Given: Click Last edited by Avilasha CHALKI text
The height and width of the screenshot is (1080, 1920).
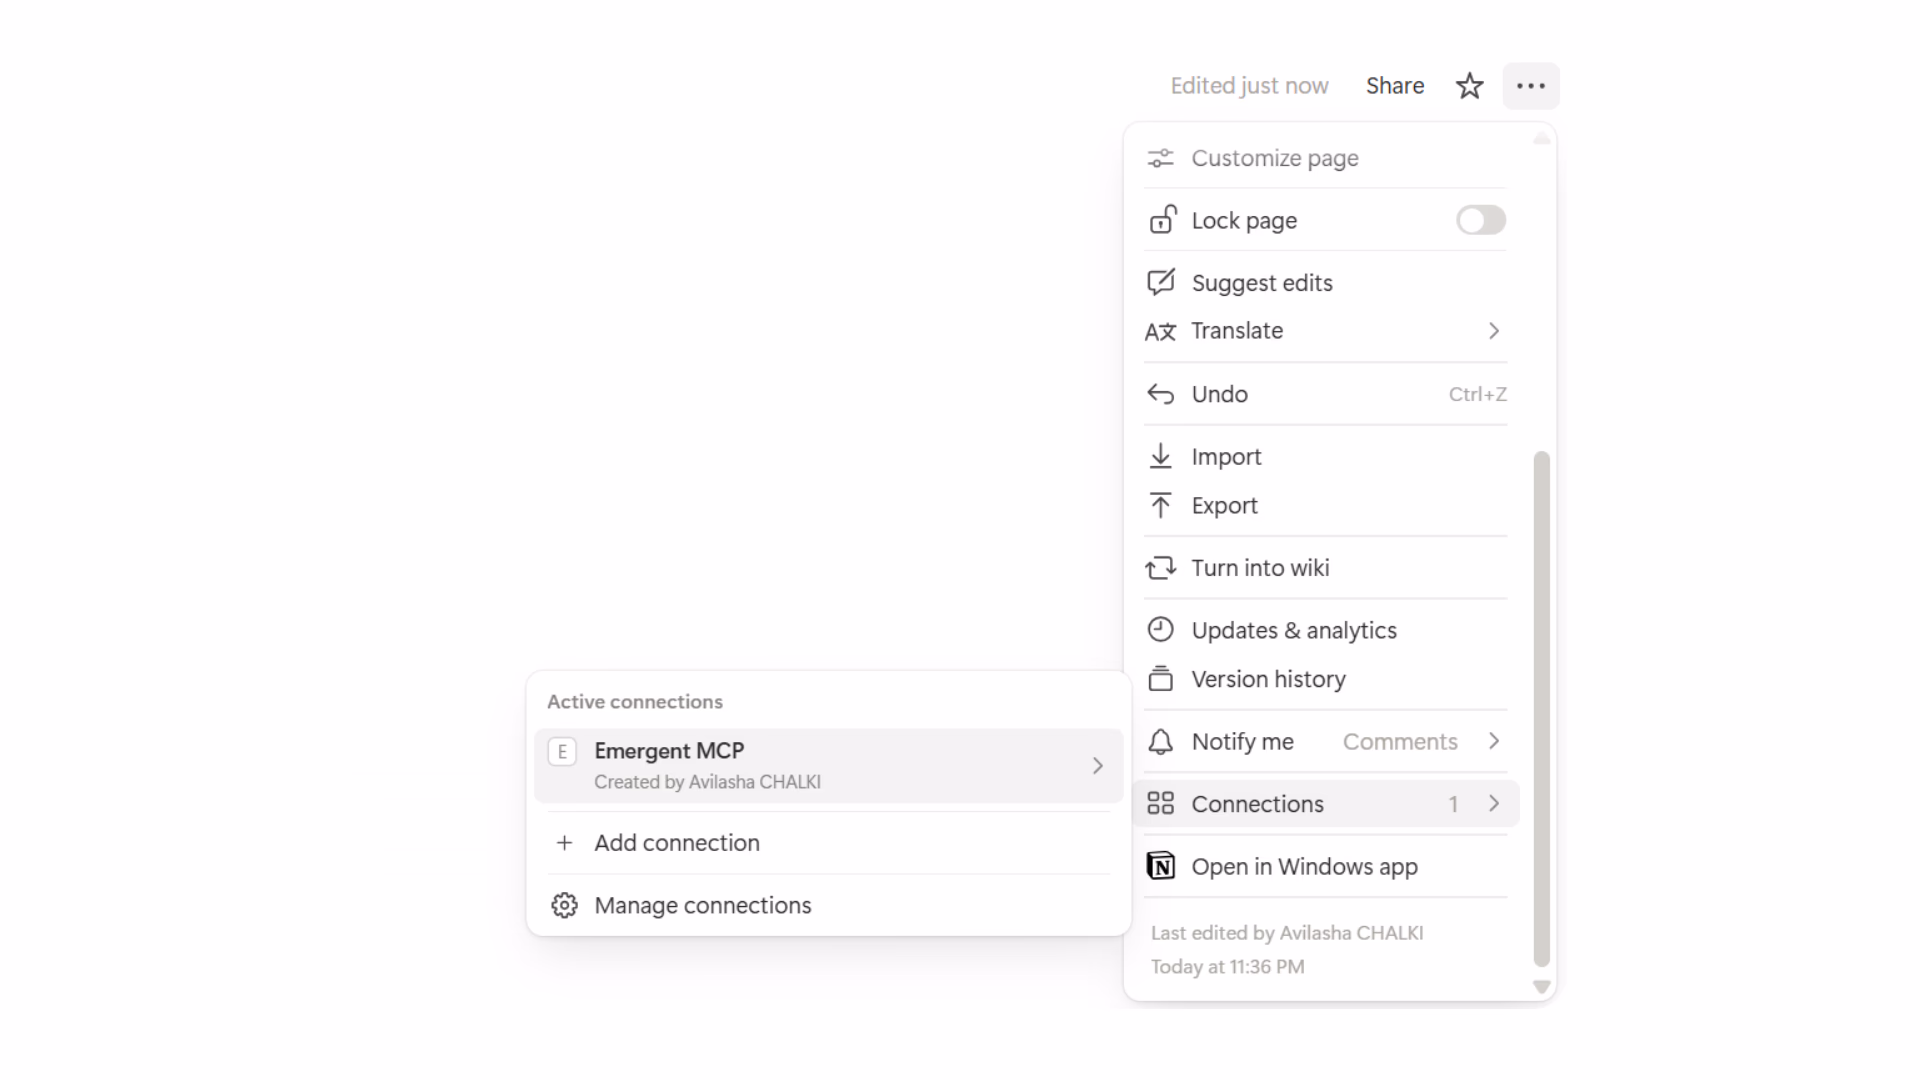Looking at the screenshot, I should pyautogui.click(x=1287, y=933).
